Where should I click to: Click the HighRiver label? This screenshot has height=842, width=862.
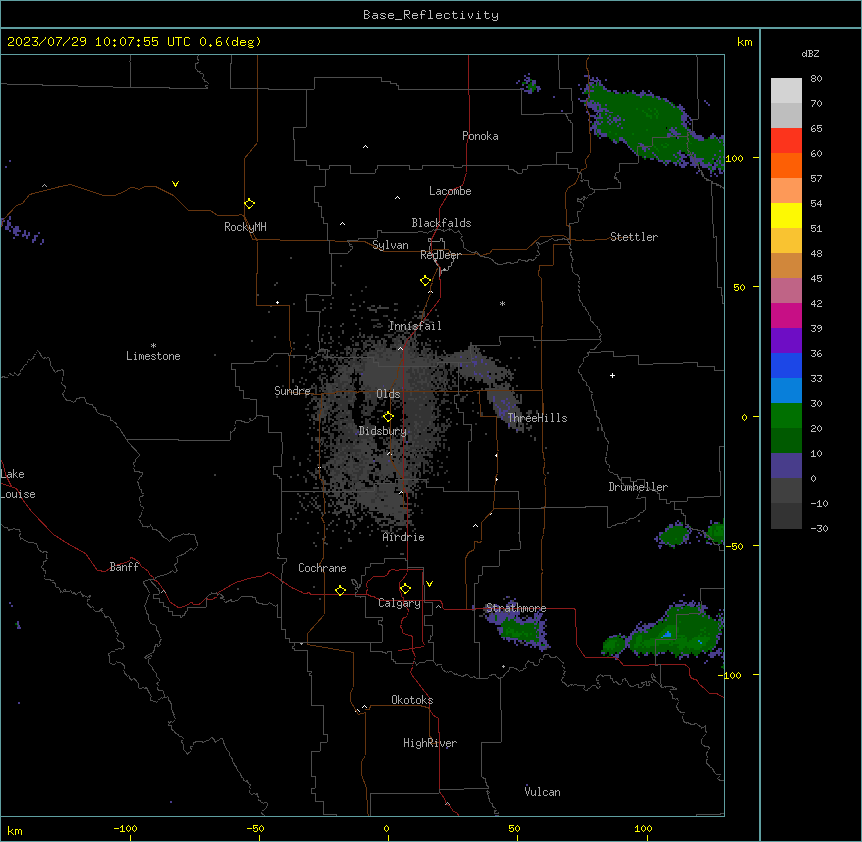(x=430, y=743)
